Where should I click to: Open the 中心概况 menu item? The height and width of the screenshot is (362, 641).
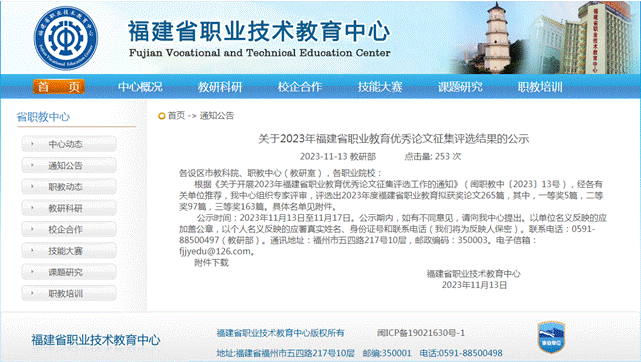tap(140, 87)
